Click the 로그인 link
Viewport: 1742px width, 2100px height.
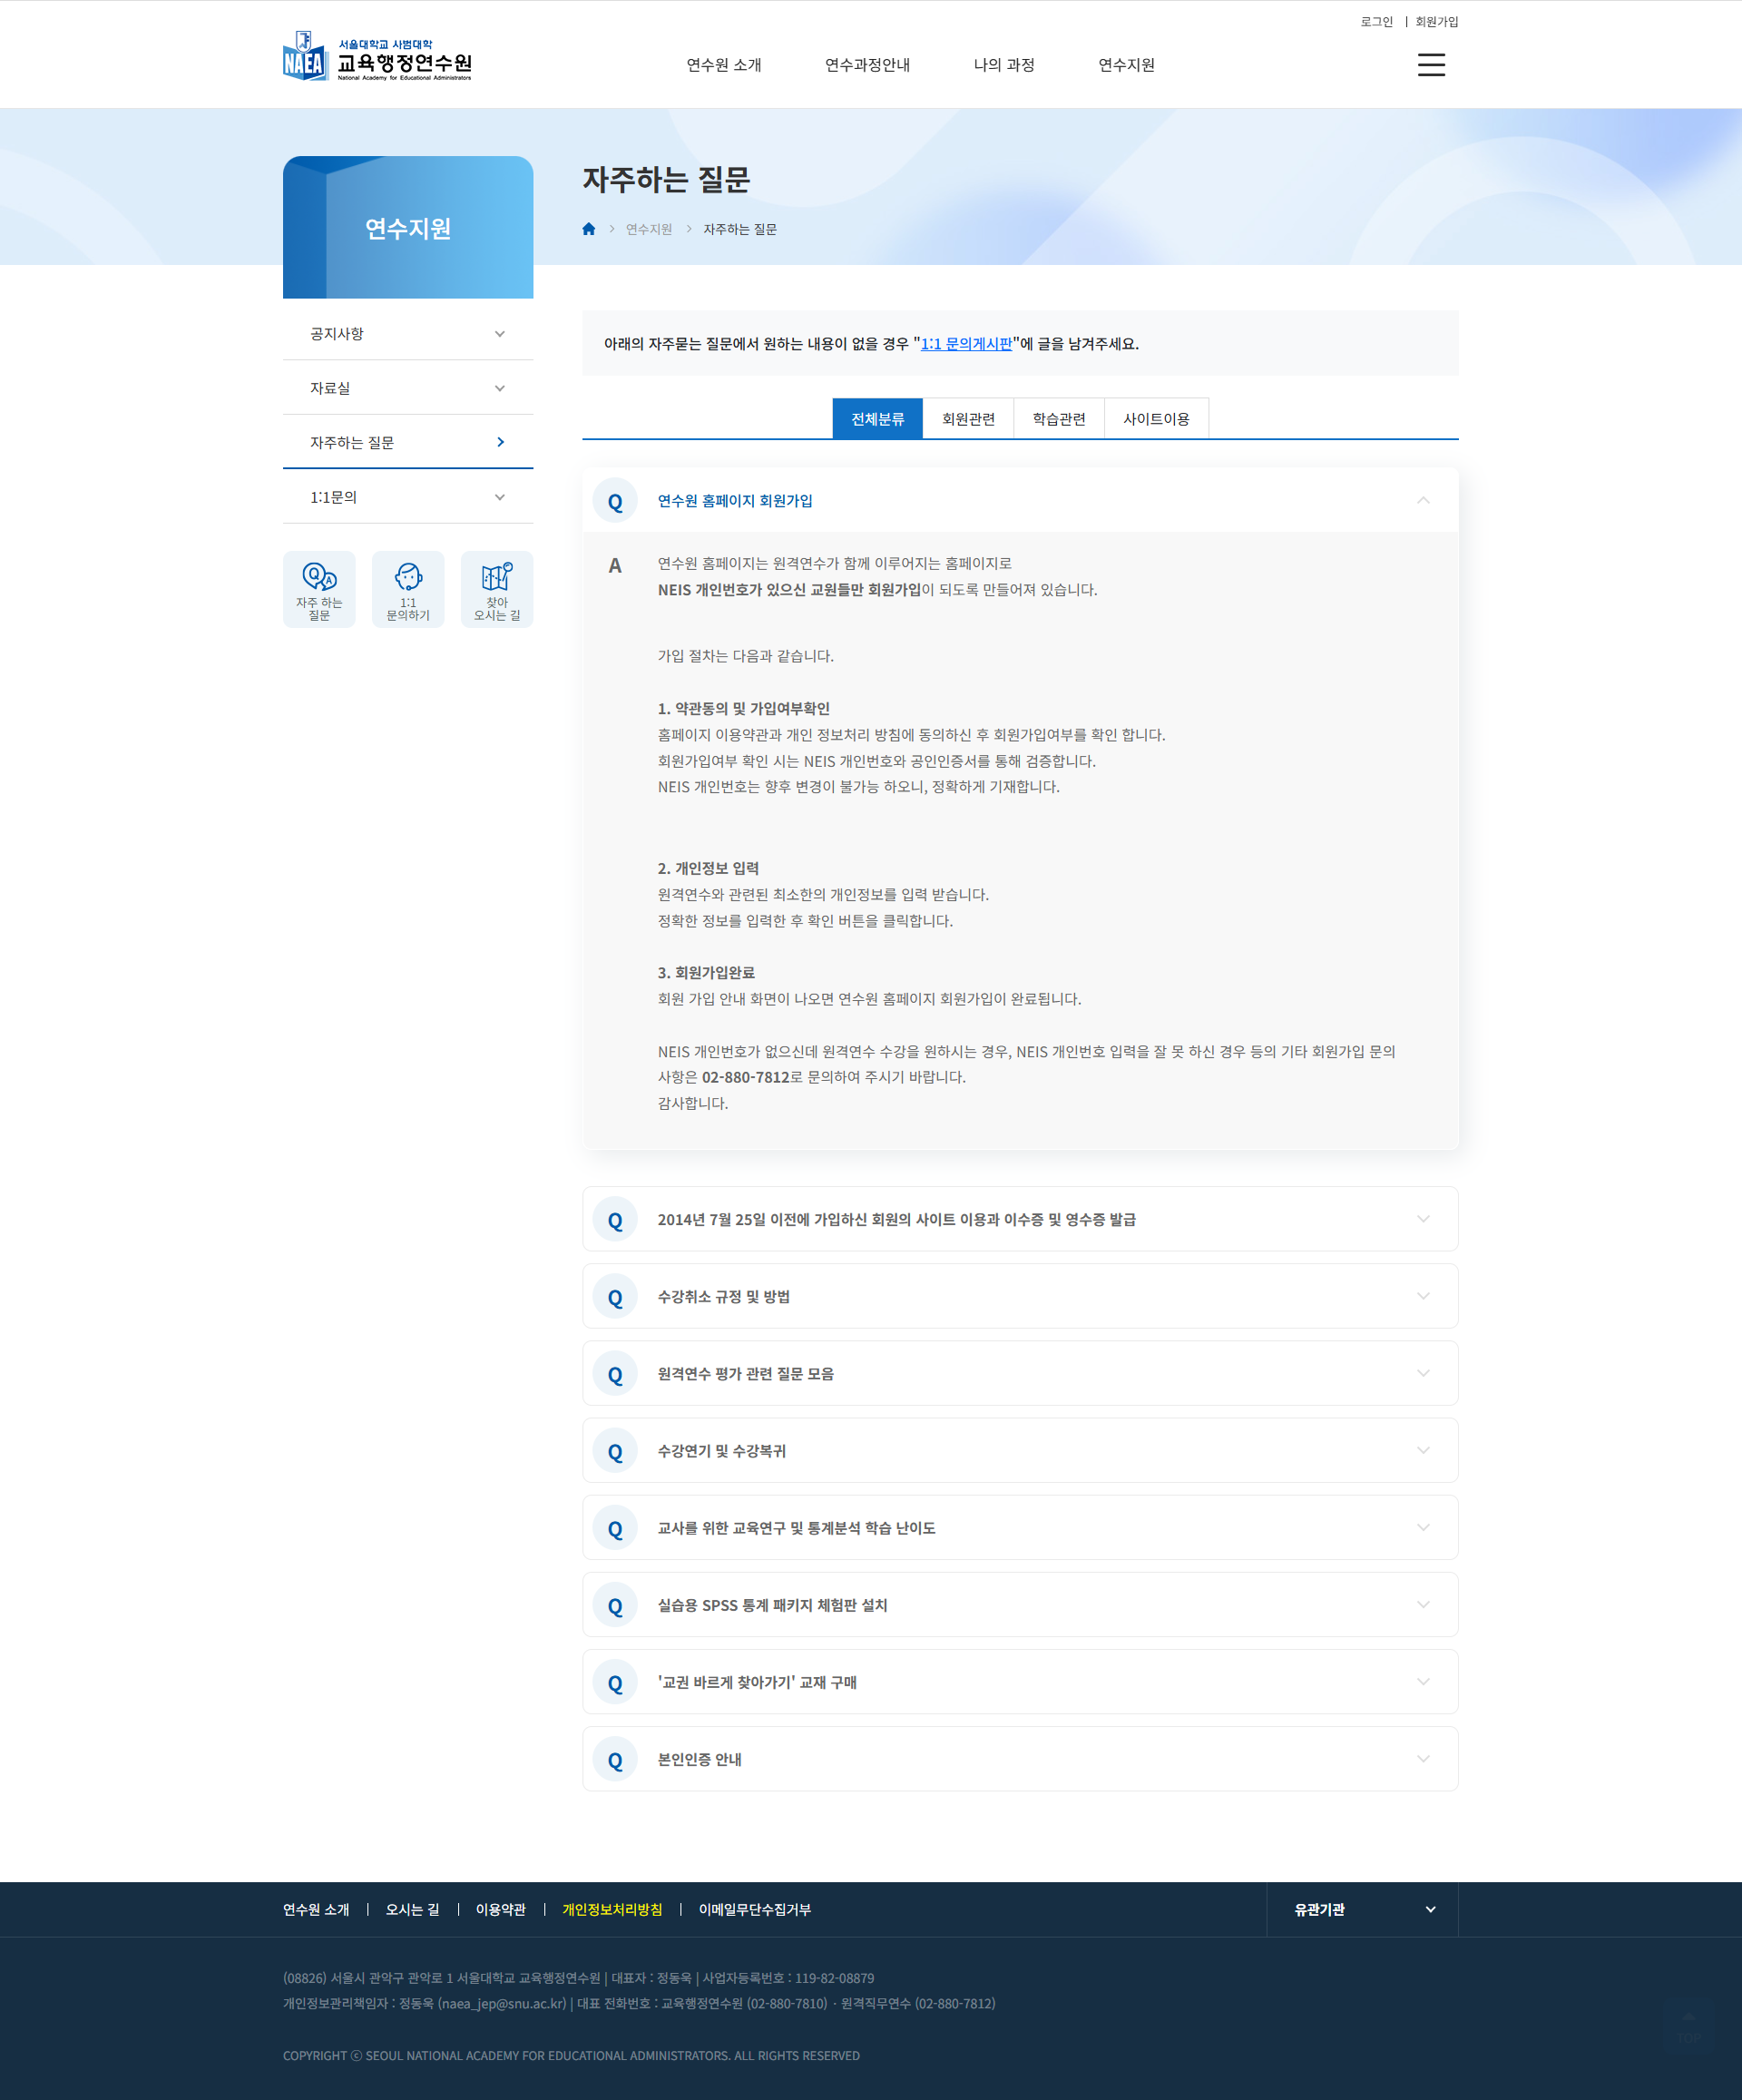tap(1376, 22)
